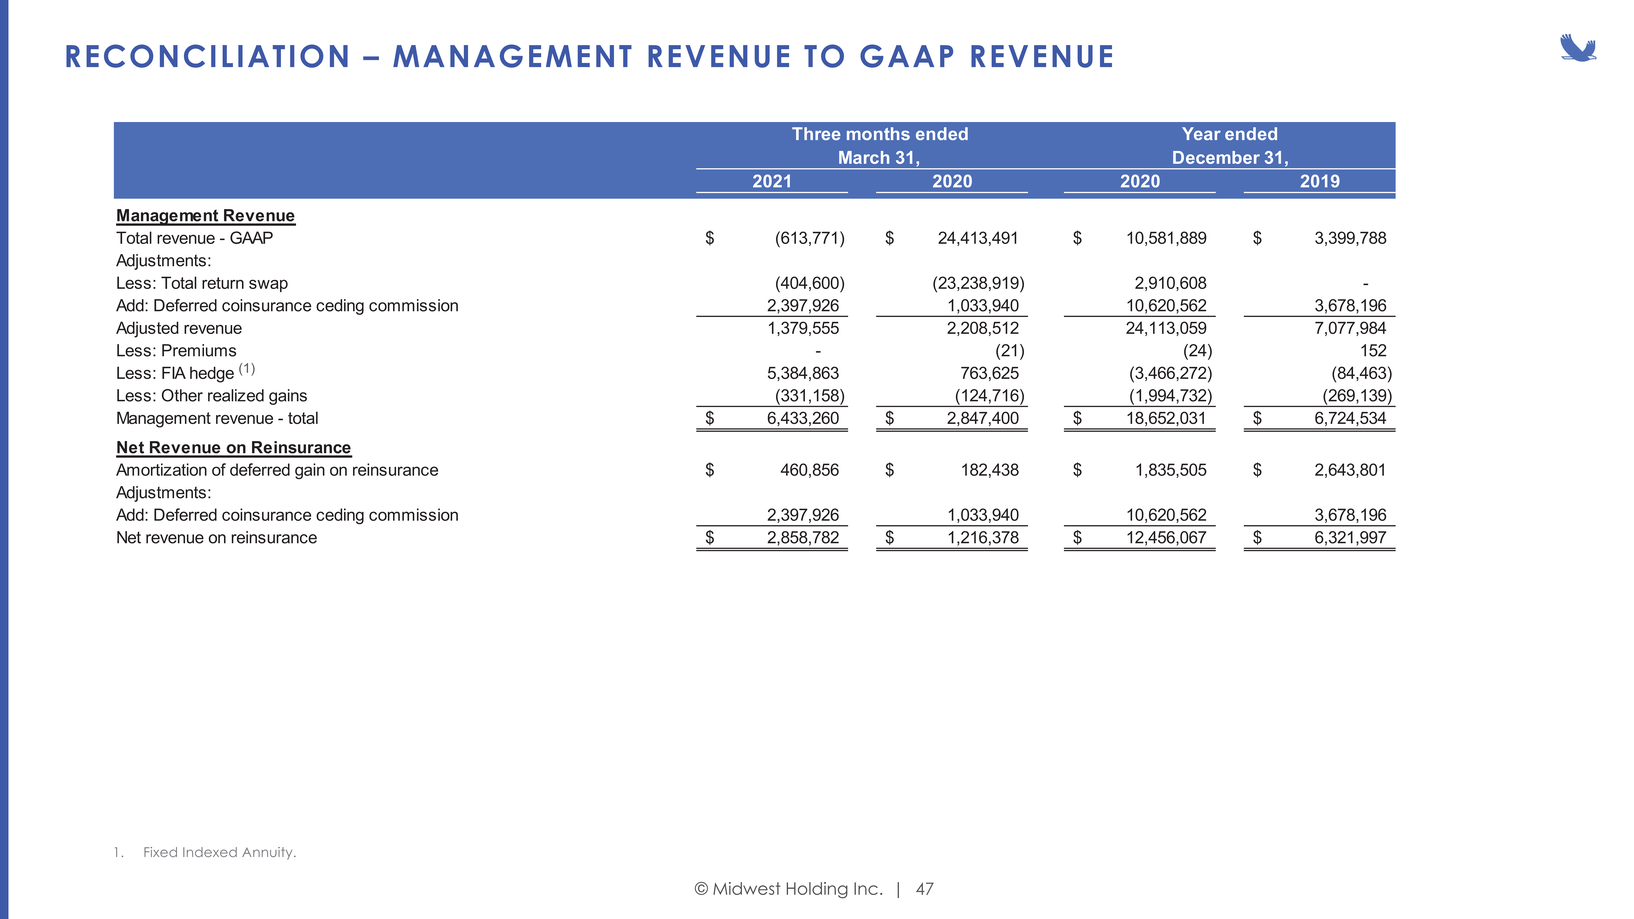Select the 'Three months ended March 31,' header
1634x919 pixels.
coord(880,146)
